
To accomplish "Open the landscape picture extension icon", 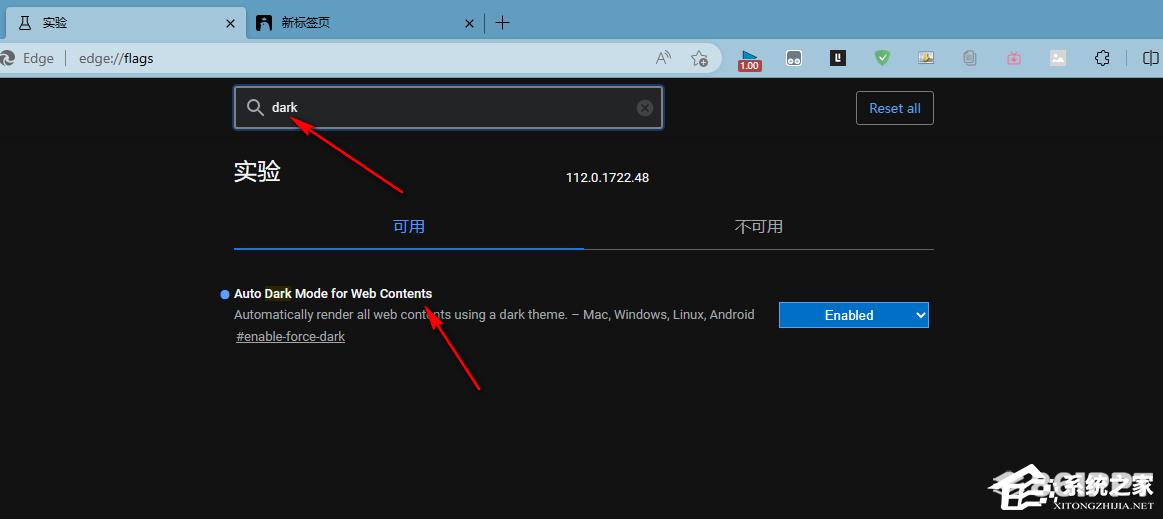I will click(x=926, y=58).
